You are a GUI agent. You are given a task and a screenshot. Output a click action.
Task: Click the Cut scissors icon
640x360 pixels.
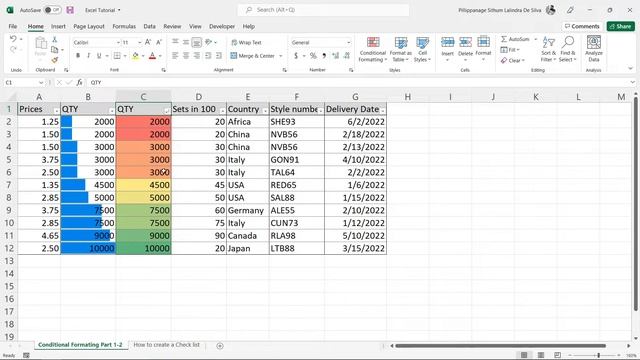[x=55, y=40]
